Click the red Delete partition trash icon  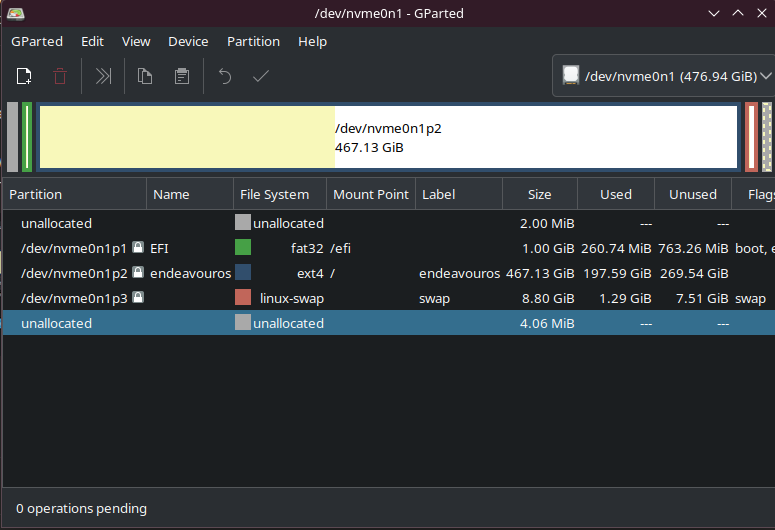60,76
